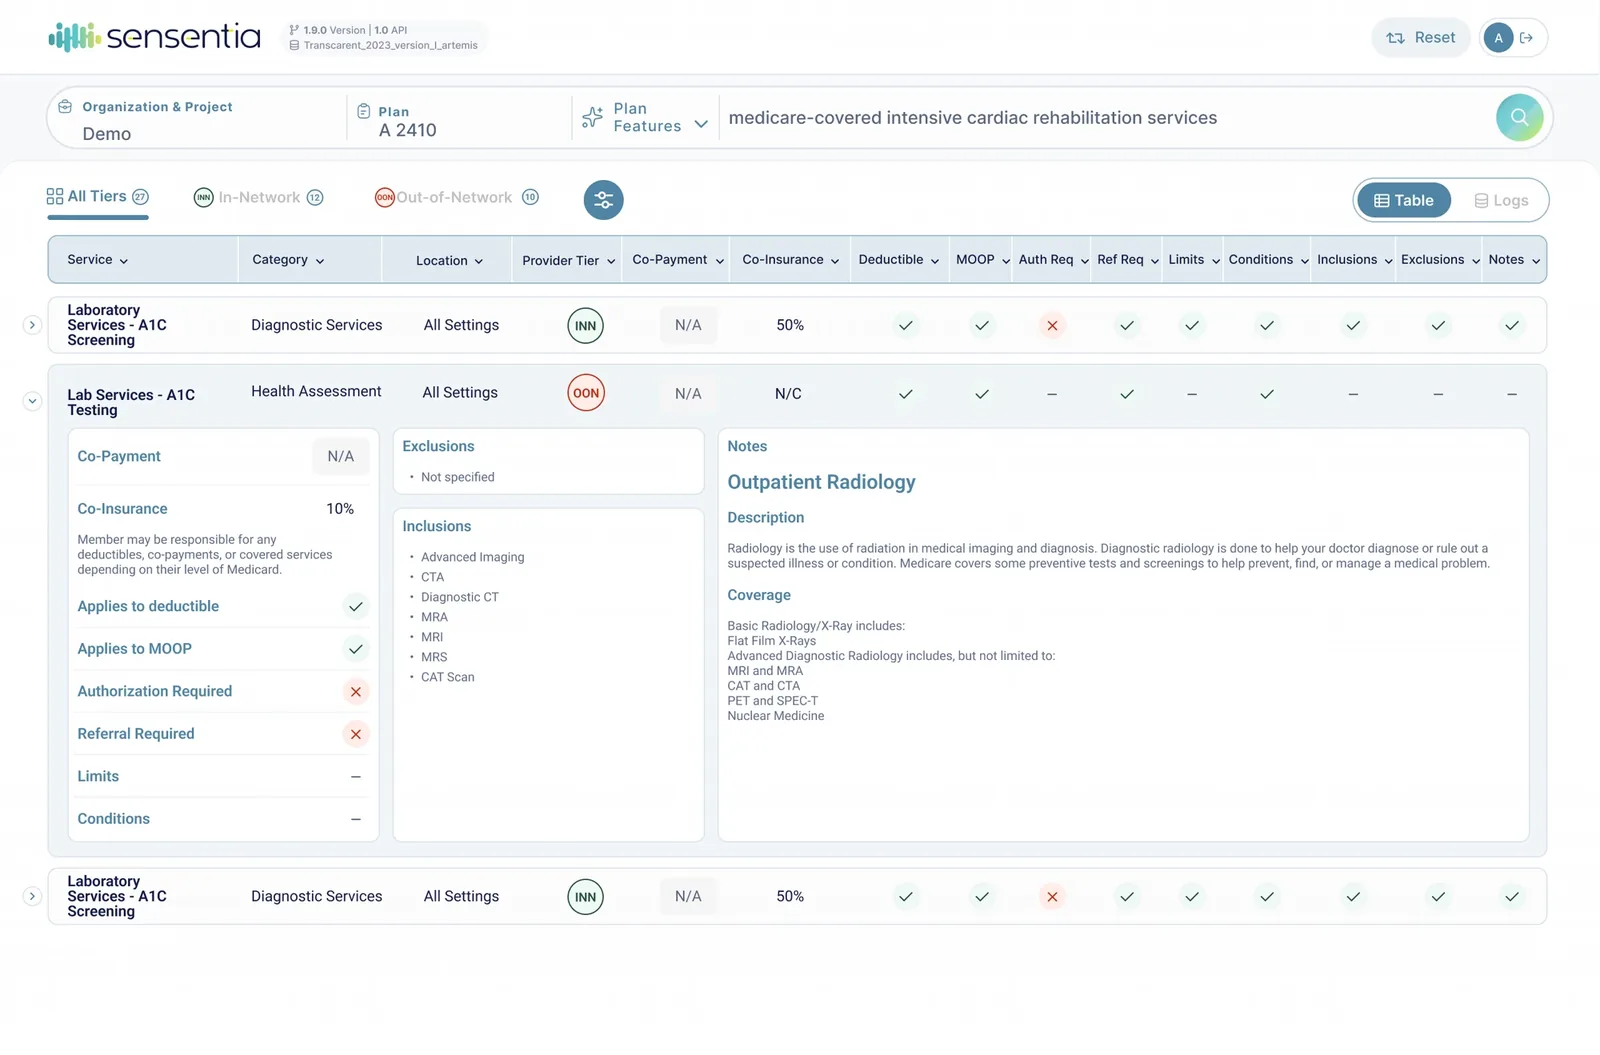Click Referral Required red X icon
Viewport: 1600px width, 1055px height.
(x=356, y=734)
